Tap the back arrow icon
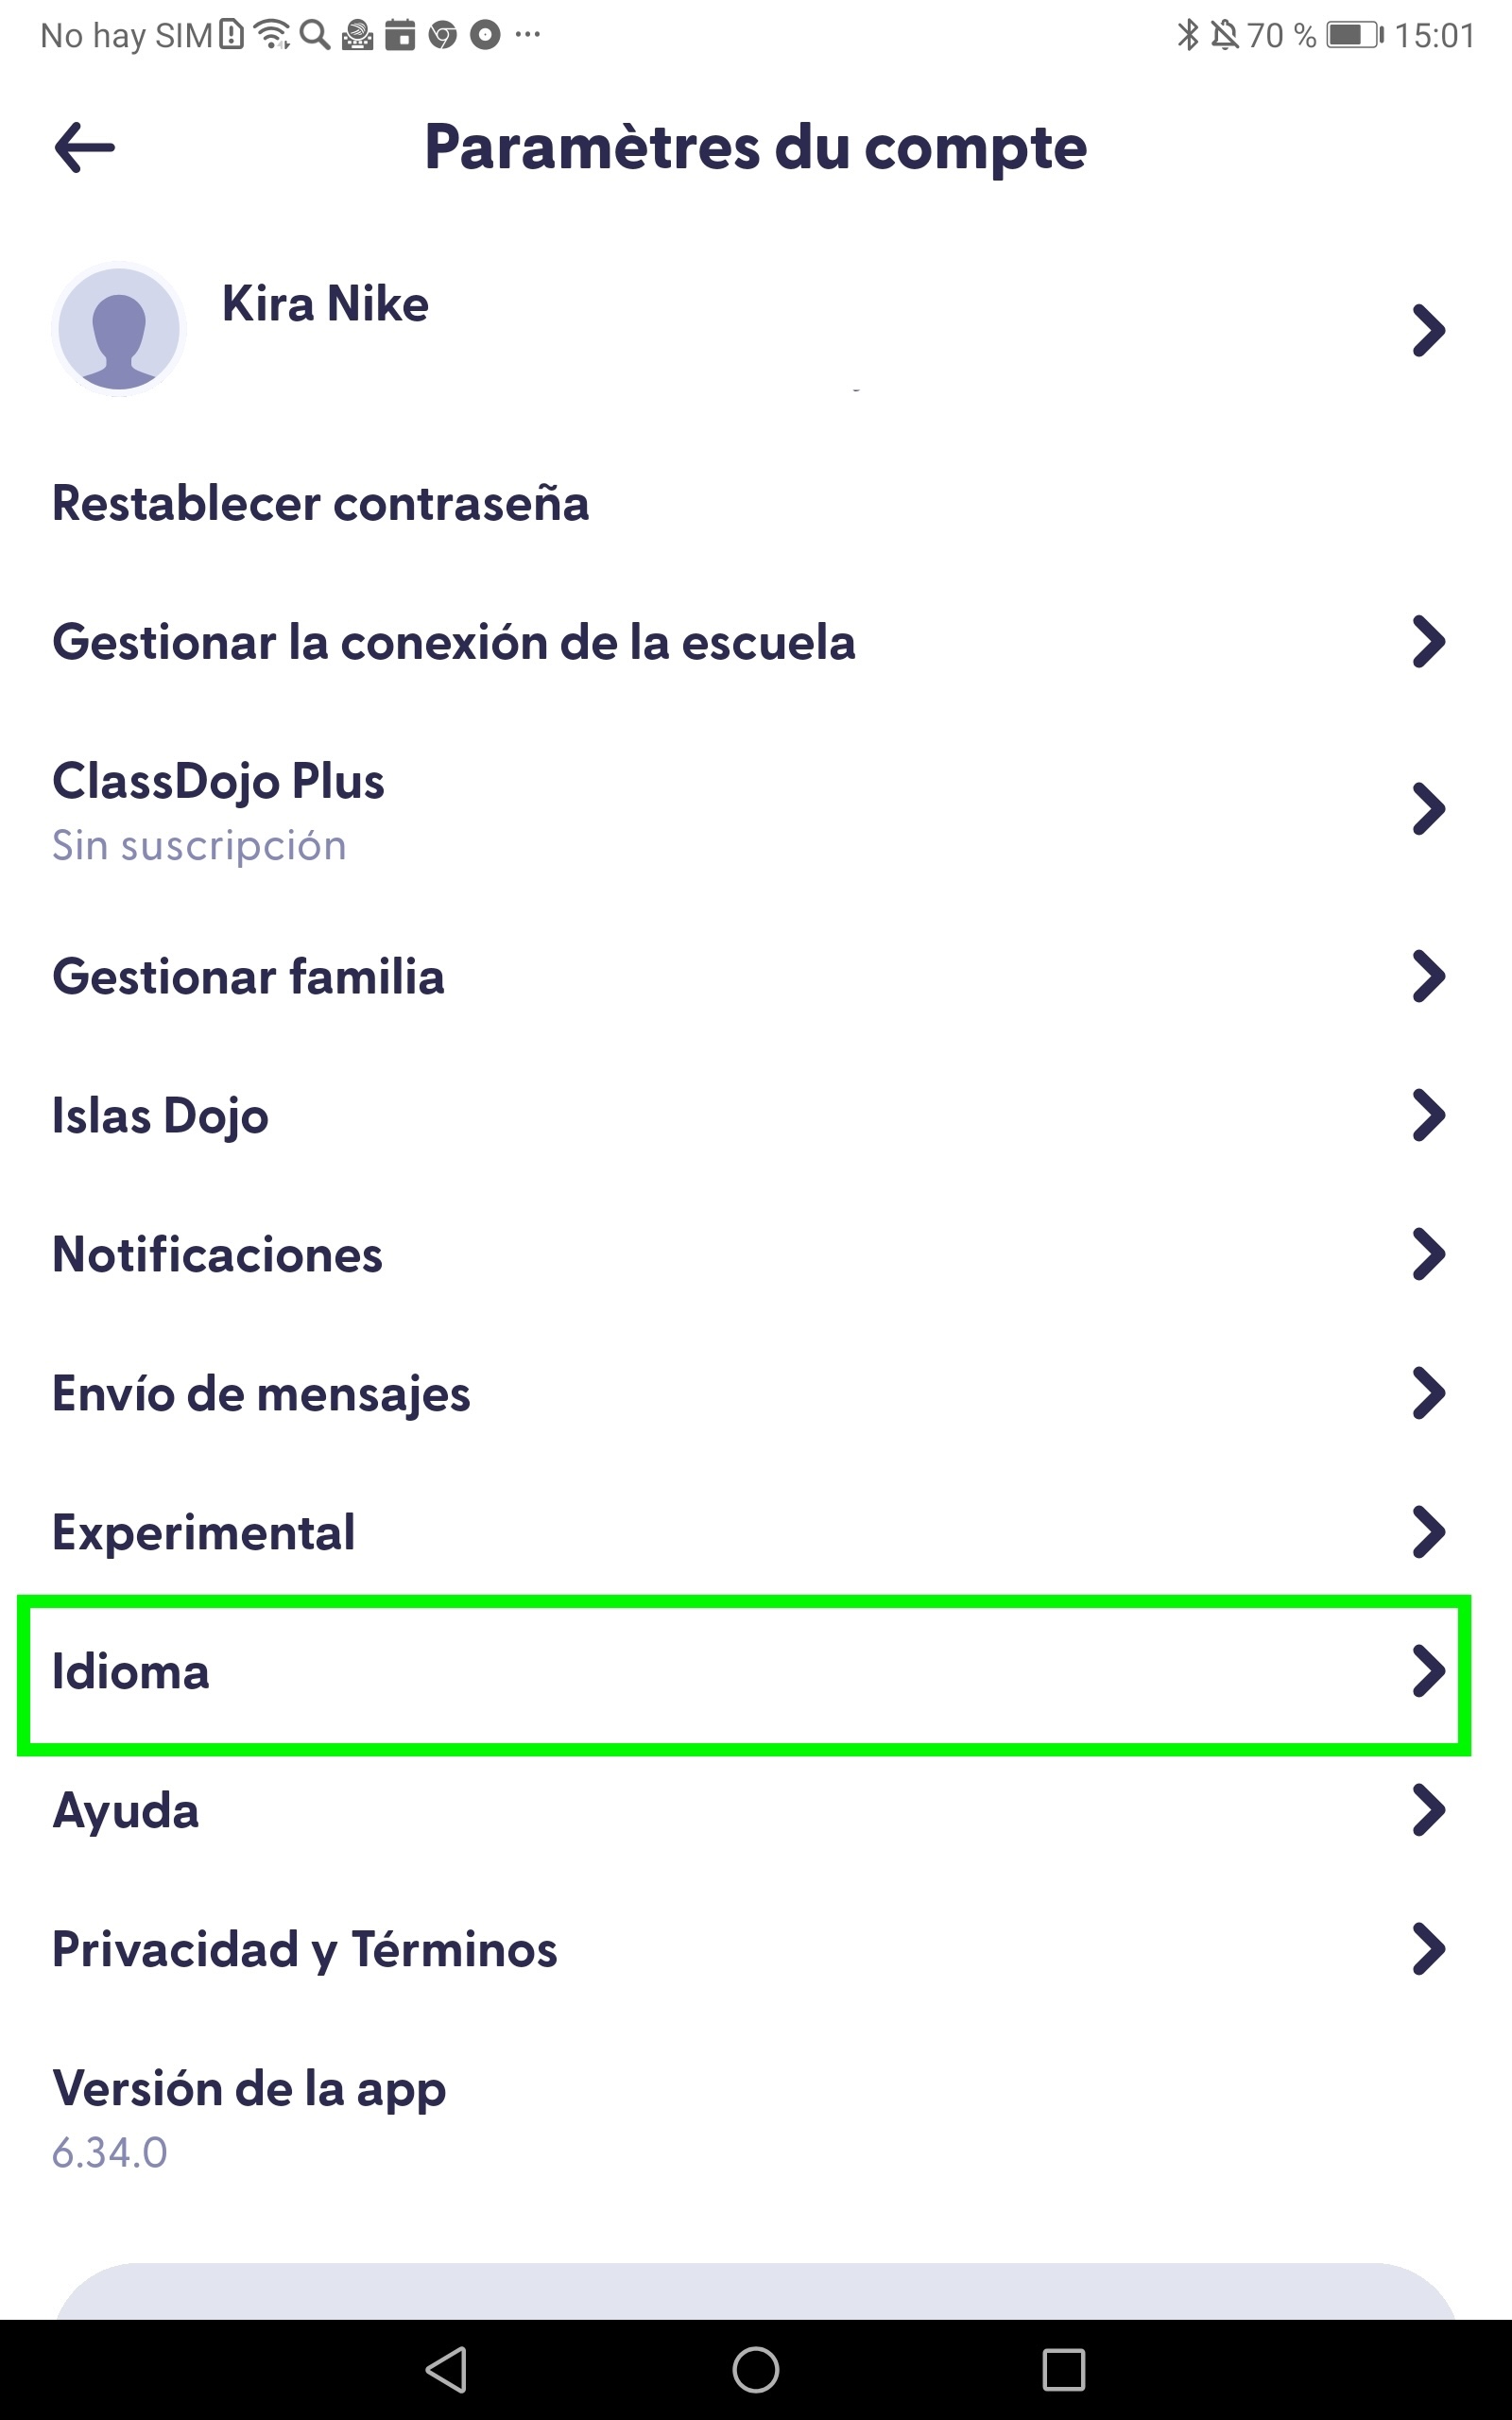Image resolution: width=1512 pixels, height=2420 pixels. (85, 148)
